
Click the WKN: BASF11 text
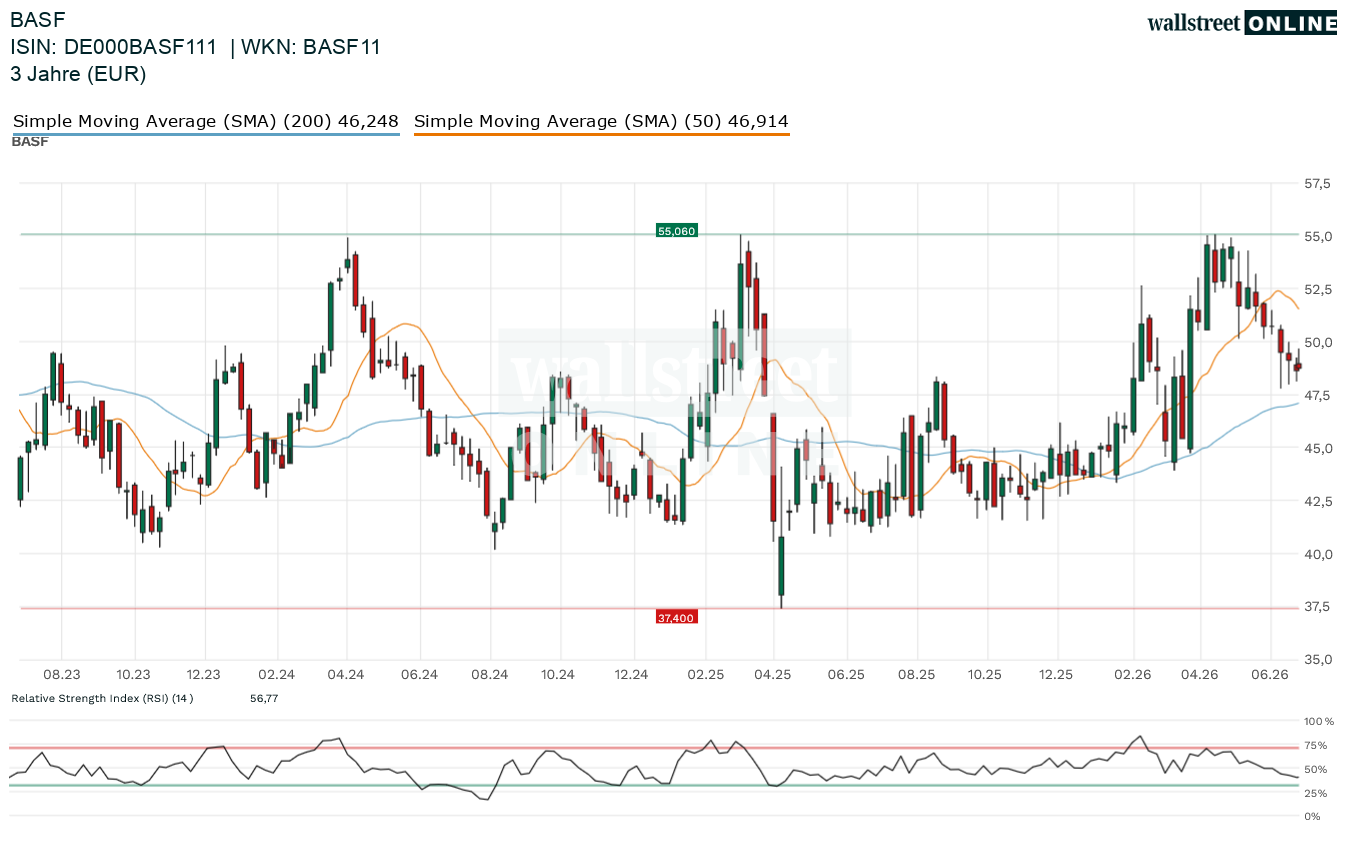[x=312, y=47]
